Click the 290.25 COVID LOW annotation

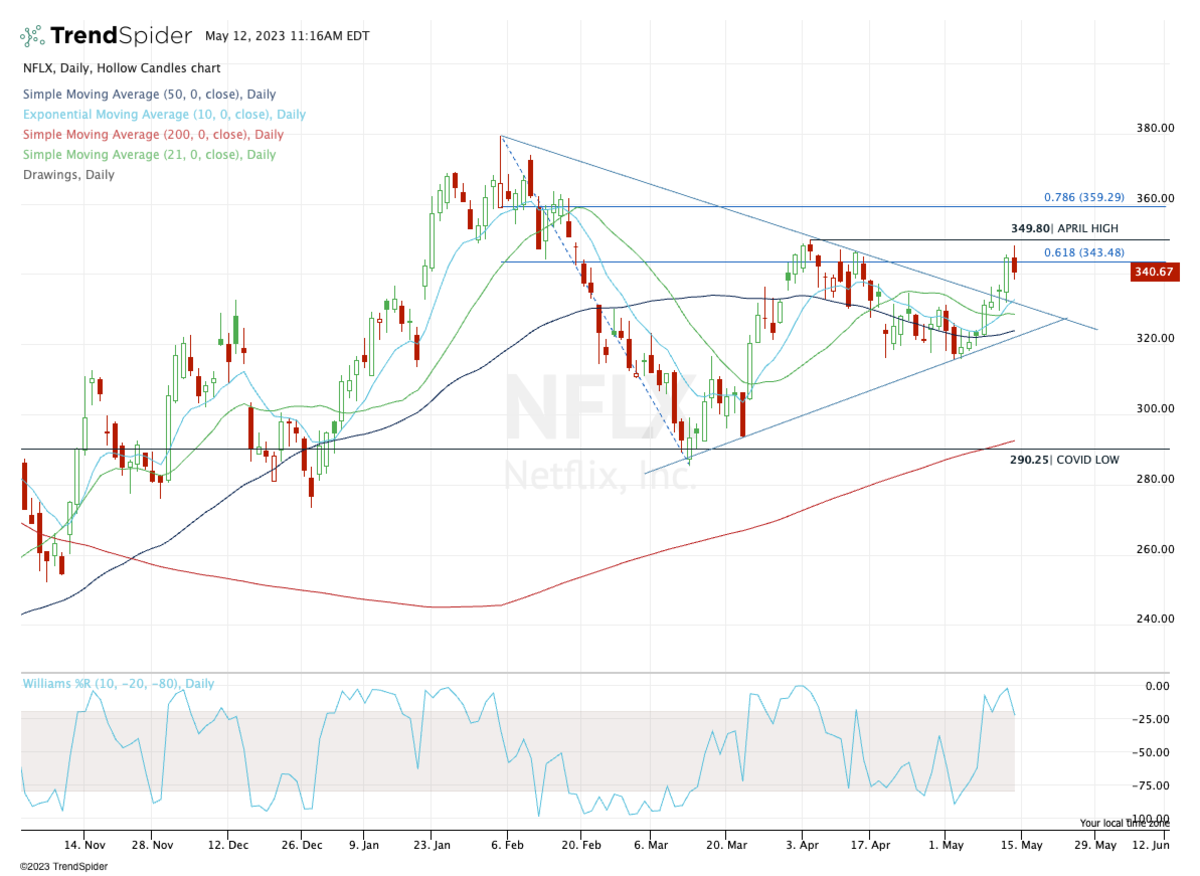(1064, 460)
